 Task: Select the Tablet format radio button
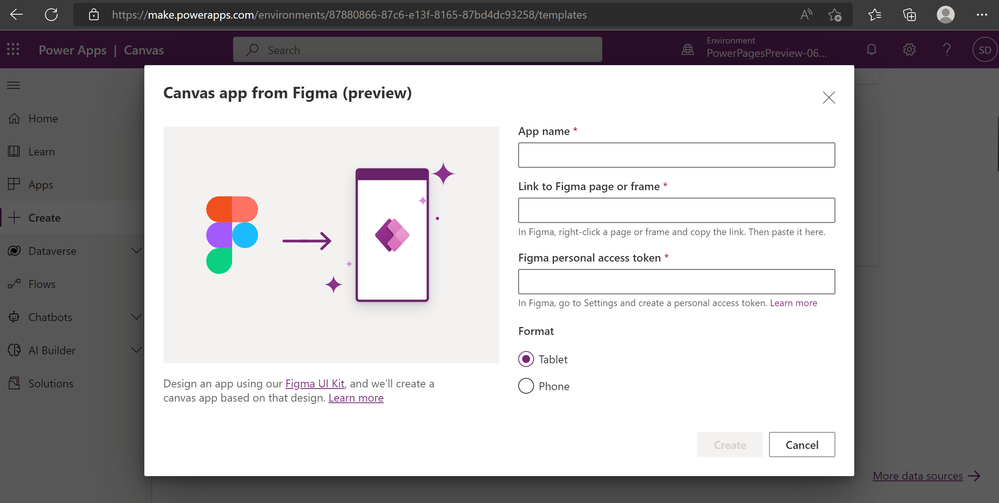point(526,359)
